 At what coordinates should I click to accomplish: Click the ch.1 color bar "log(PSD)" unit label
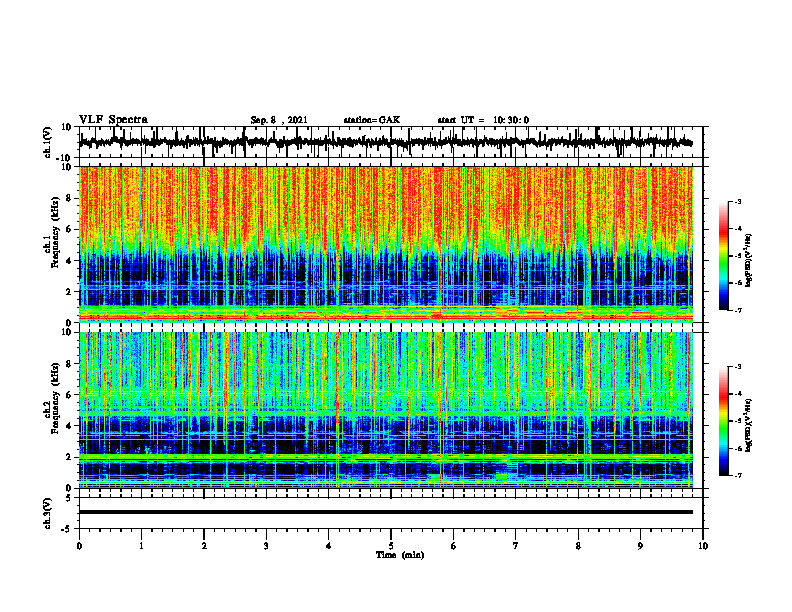(x=749, y=260)
